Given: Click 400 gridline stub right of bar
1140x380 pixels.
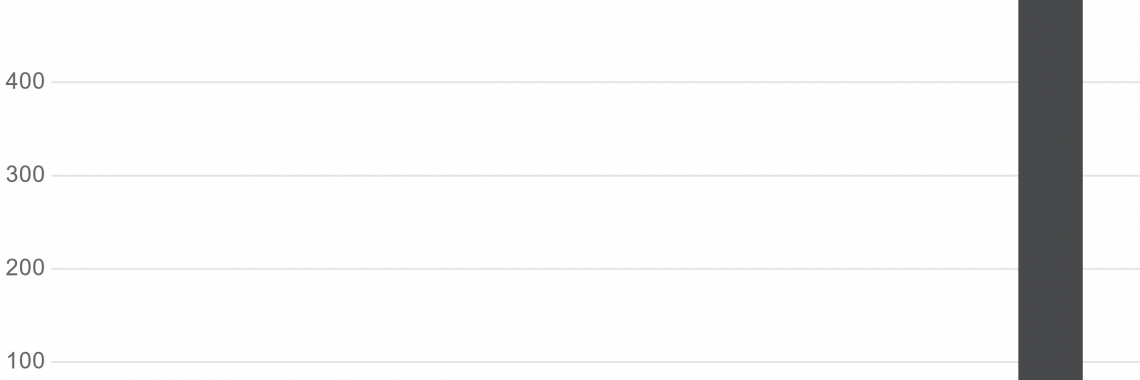Looking at the screenshot, I should pyautogui.click(x=1111, y=82).
